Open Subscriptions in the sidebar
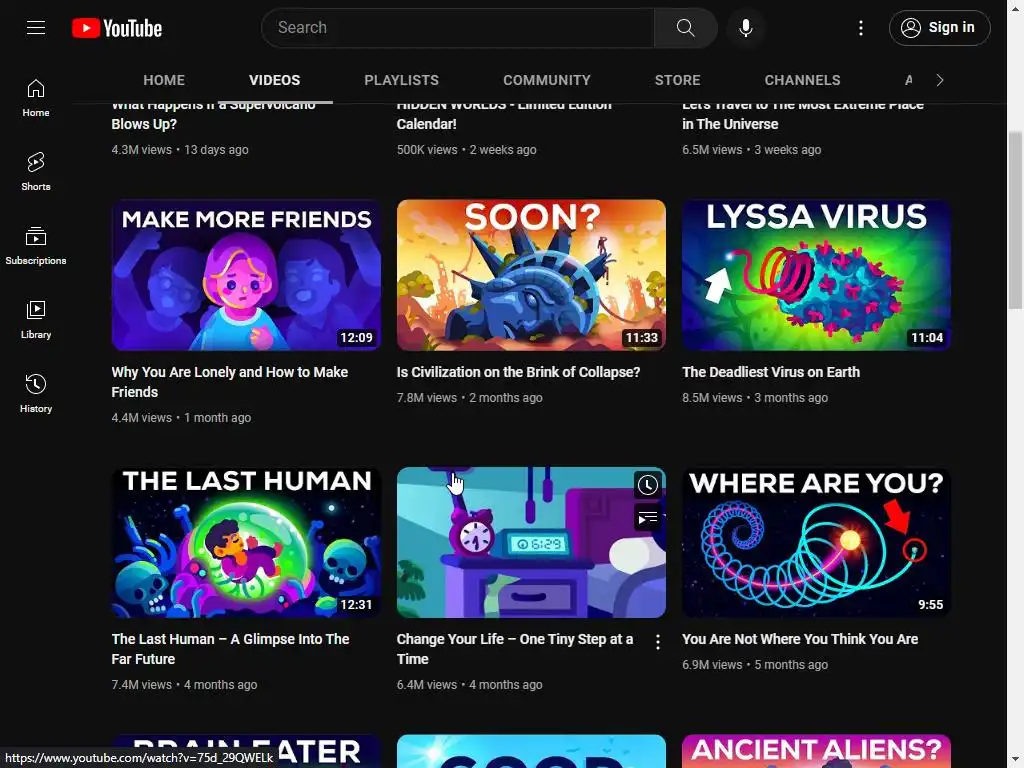The image size is (1024, 768). coord(36,246)
